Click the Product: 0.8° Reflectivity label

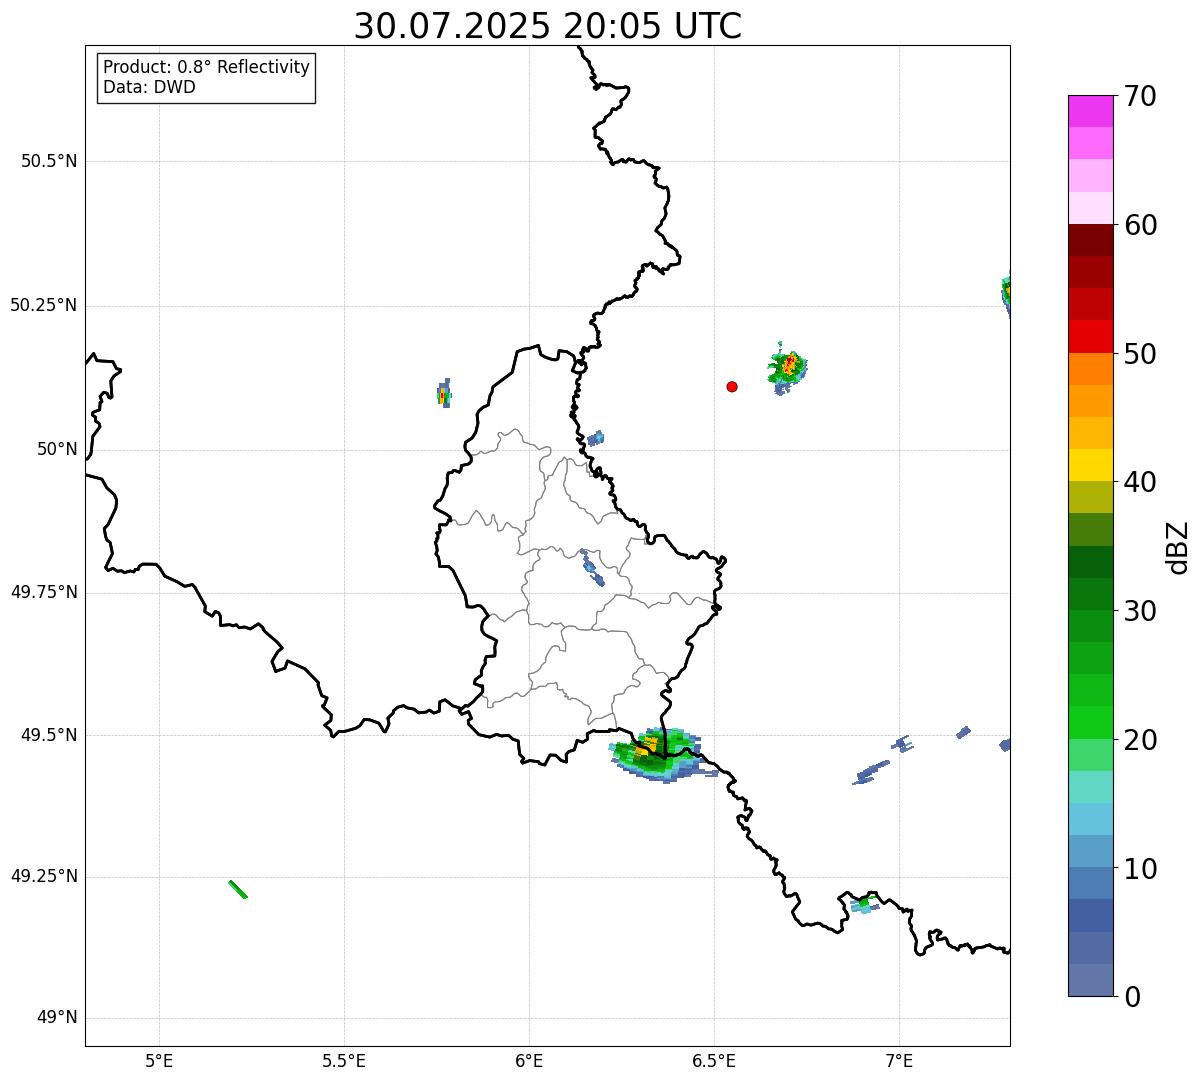point(207,67)
